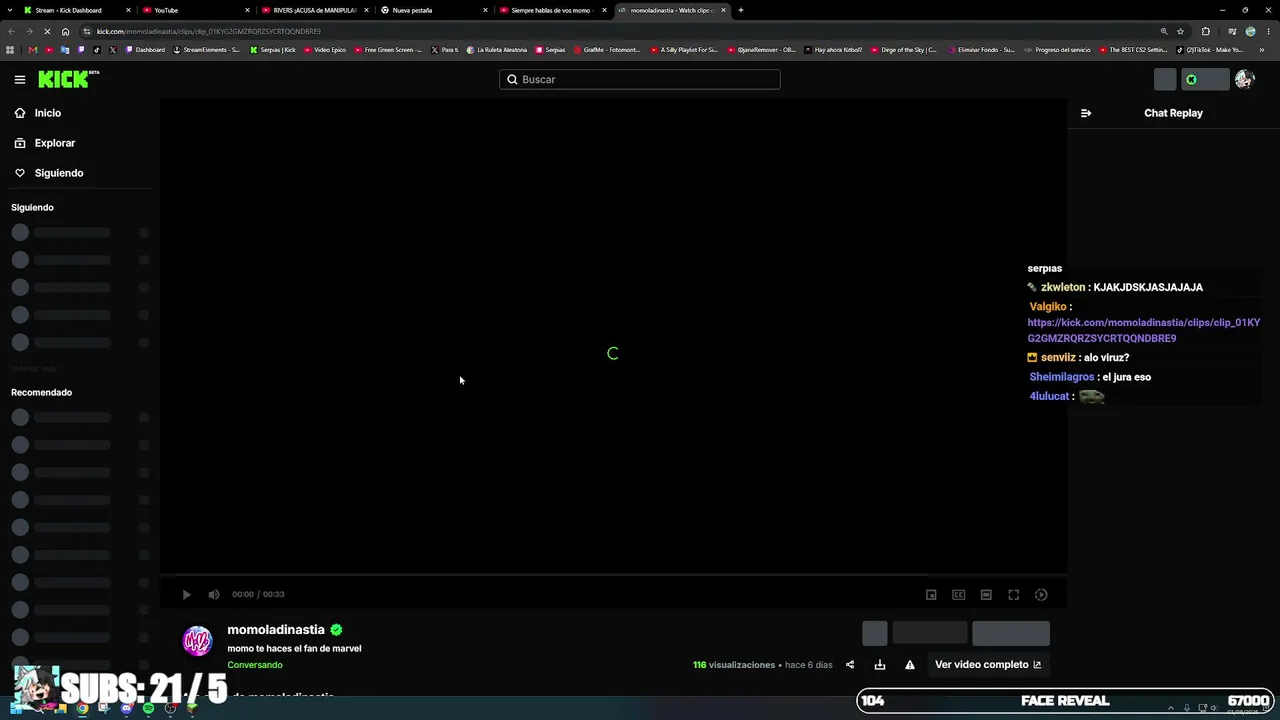Screen dimensions: 1280x720
Task: Open the Conversando category link
Action: point(255,665)
